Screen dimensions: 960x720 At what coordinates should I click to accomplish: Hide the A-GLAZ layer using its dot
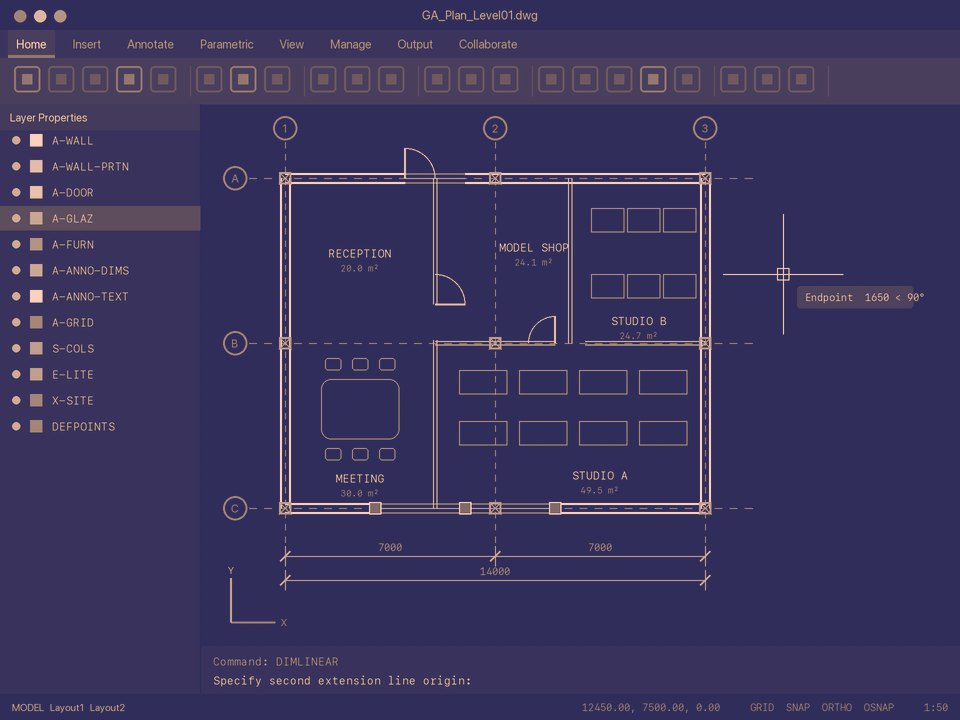click(x=17, y=219)
